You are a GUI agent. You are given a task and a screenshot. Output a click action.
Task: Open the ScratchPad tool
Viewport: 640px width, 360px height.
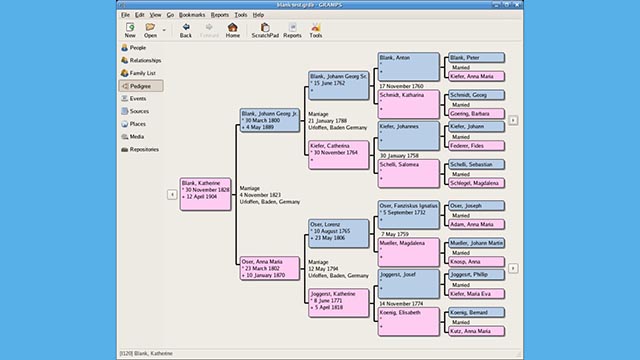pyautogui.click(x=265, y=31)
